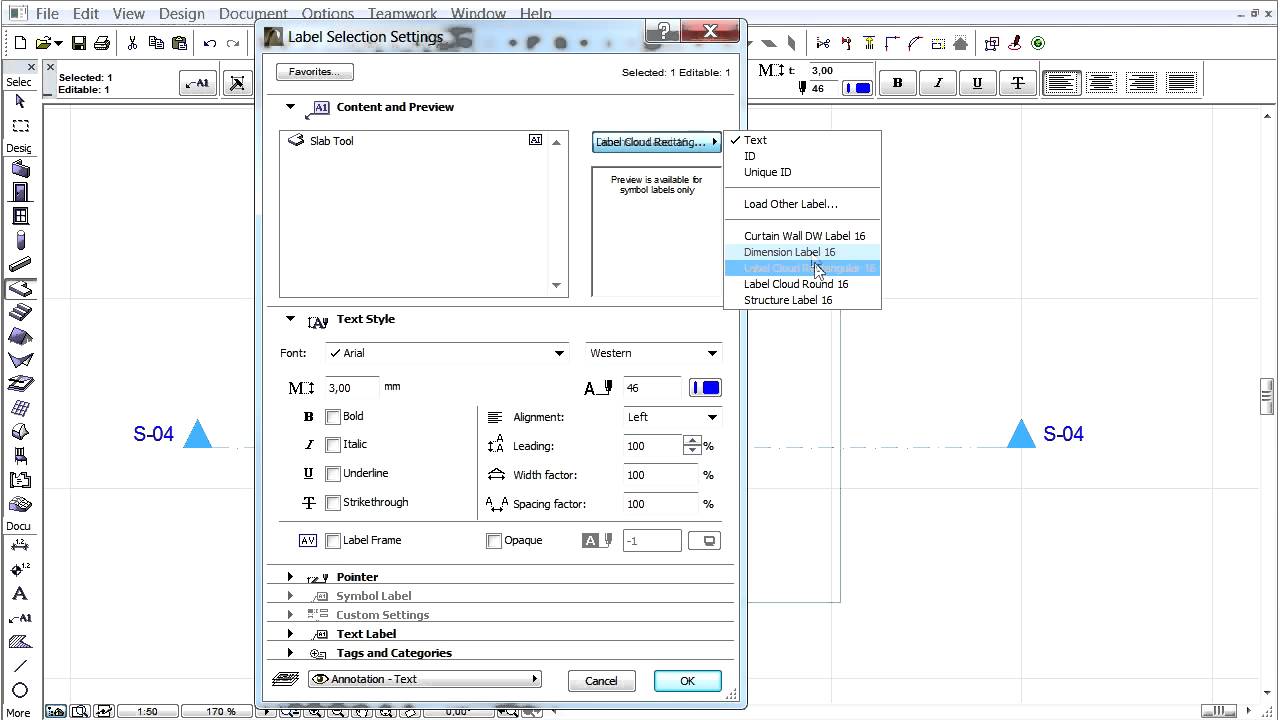Image resolution: width=1280 pixels, height=720 pixels.
Task: Select the Skylight tool
Action: (20, 384)
